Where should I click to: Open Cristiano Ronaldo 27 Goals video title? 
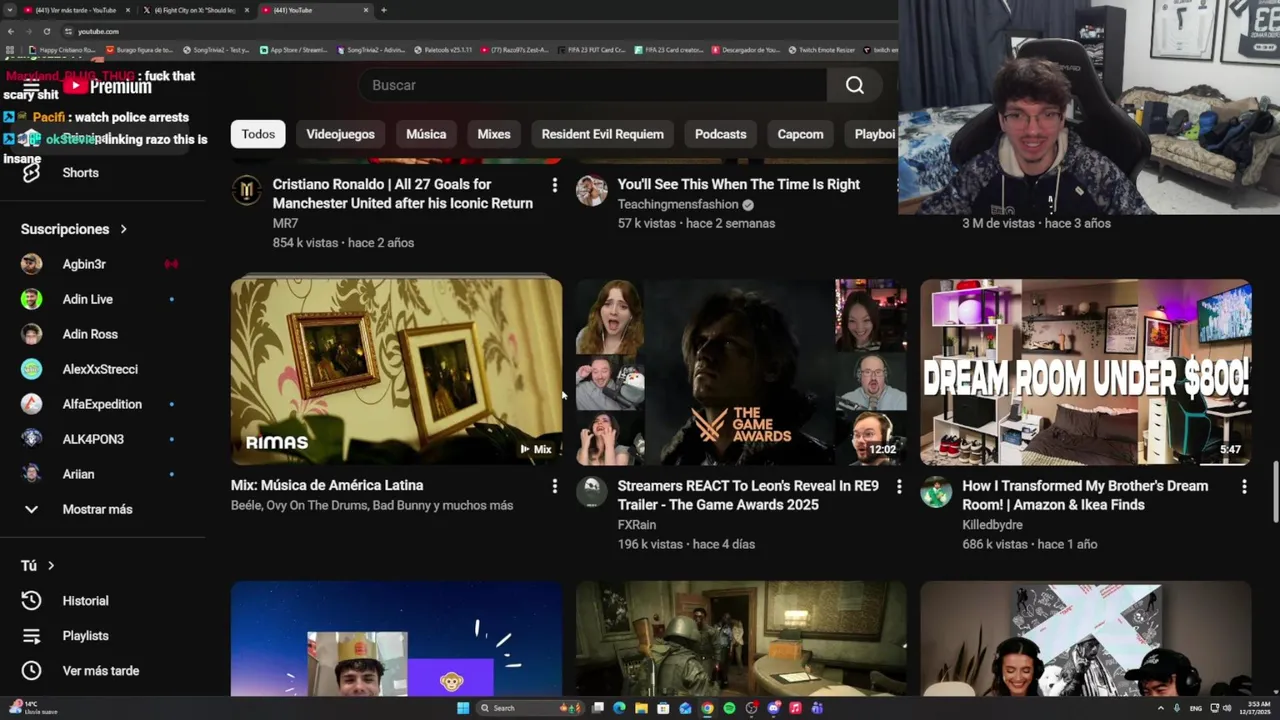coord(403,194)
